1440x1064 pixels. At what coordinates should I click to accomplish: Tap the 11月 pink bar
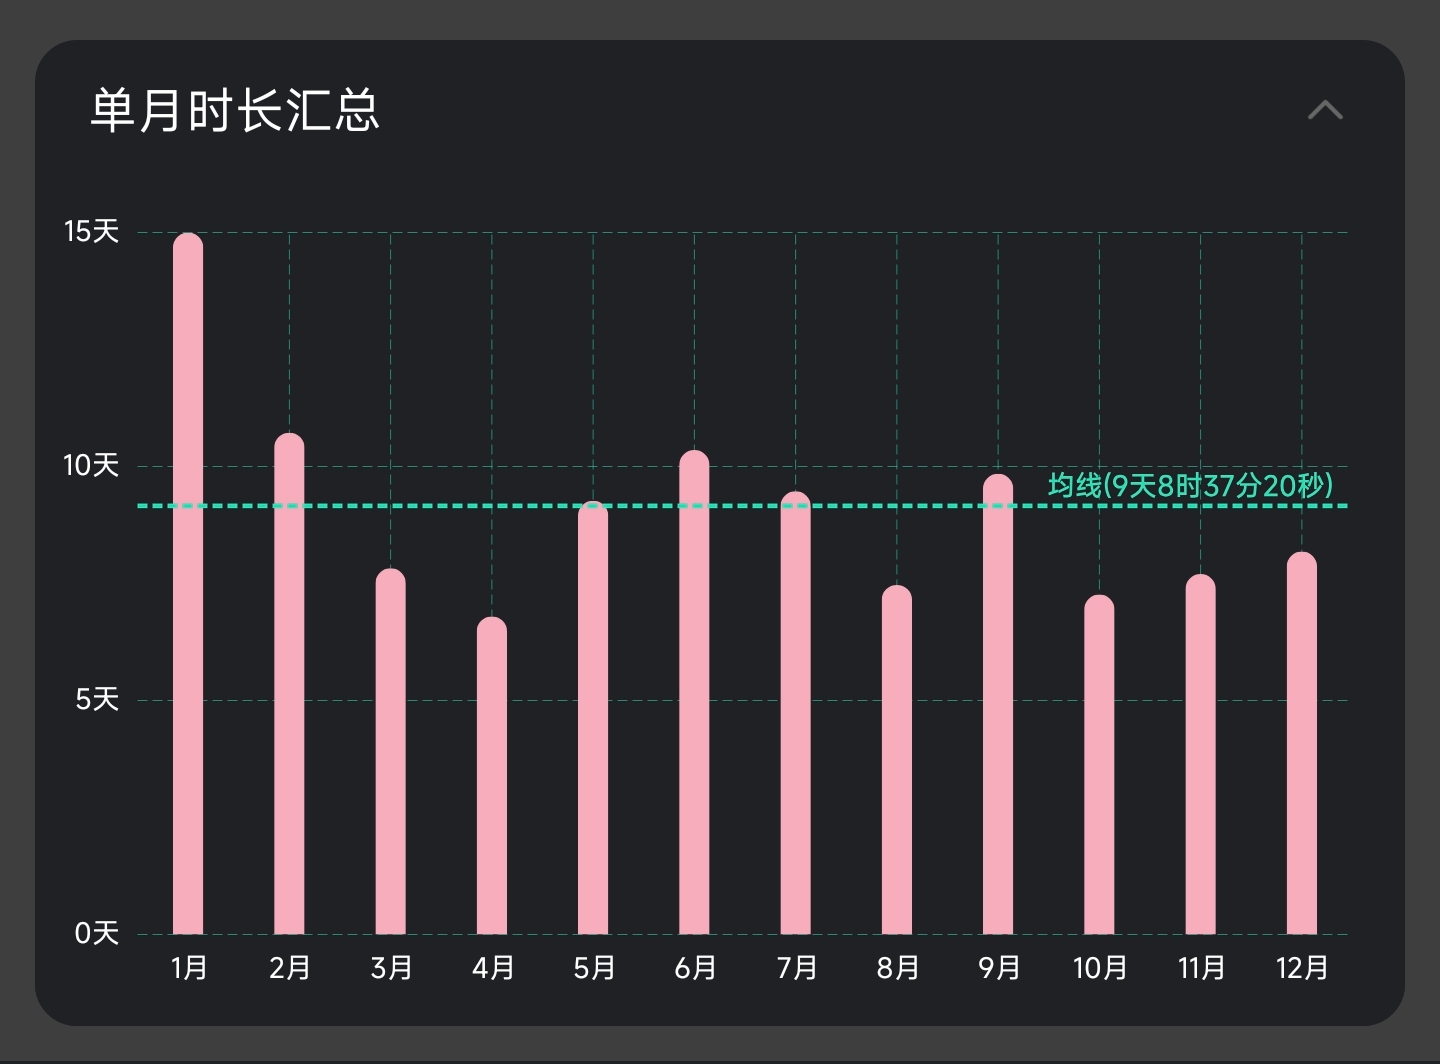pyautogui.click(x=1201, y=755)
